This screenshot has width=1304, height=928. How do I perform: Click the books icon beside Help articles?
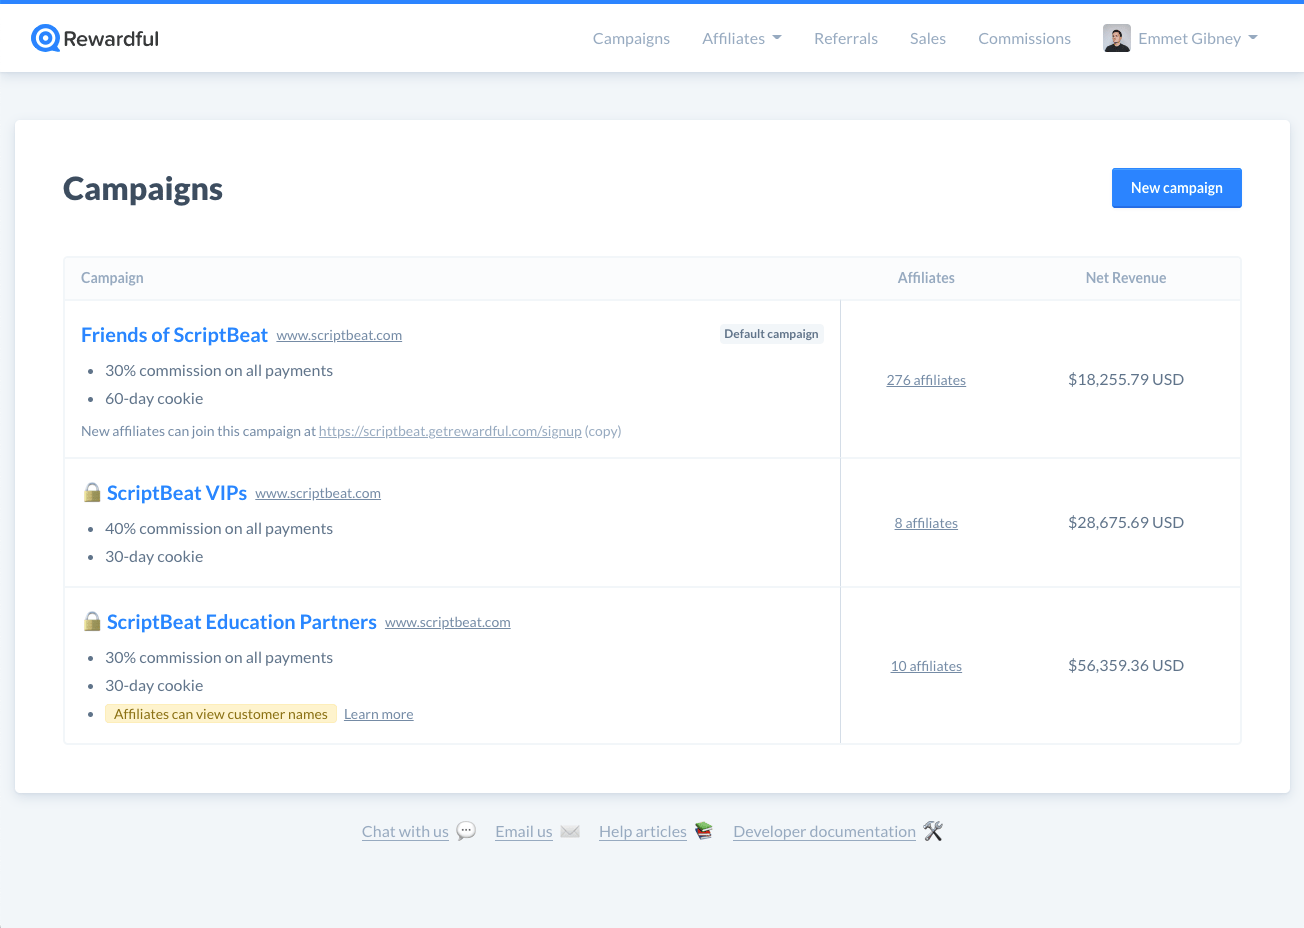[x=704, y=831]
